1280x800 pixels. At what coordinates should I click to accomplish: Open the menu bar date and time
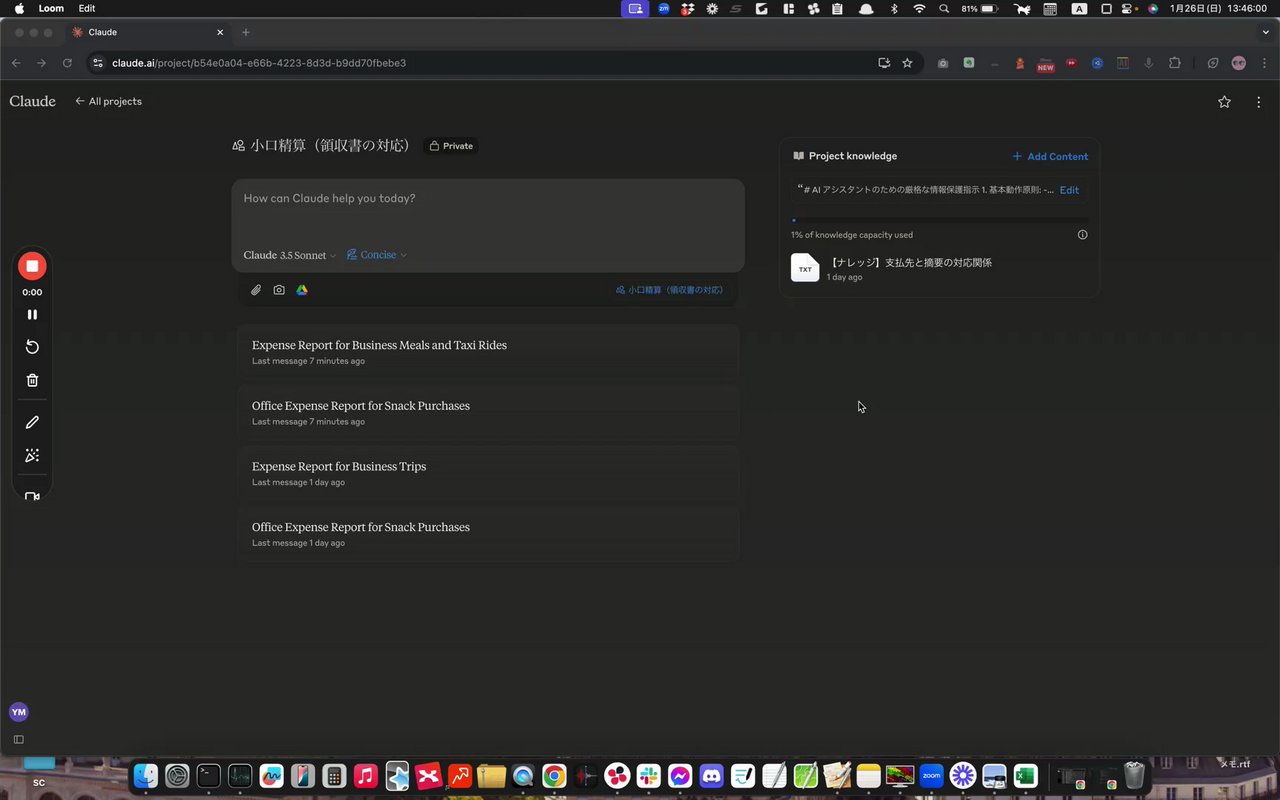tap(1218, 8)
